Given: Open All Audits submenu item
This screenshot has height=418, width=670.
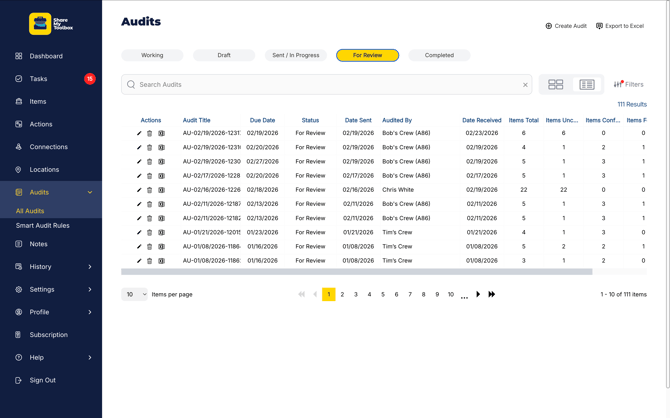Looking at the screenshot, I should click(x=30, y=211).
